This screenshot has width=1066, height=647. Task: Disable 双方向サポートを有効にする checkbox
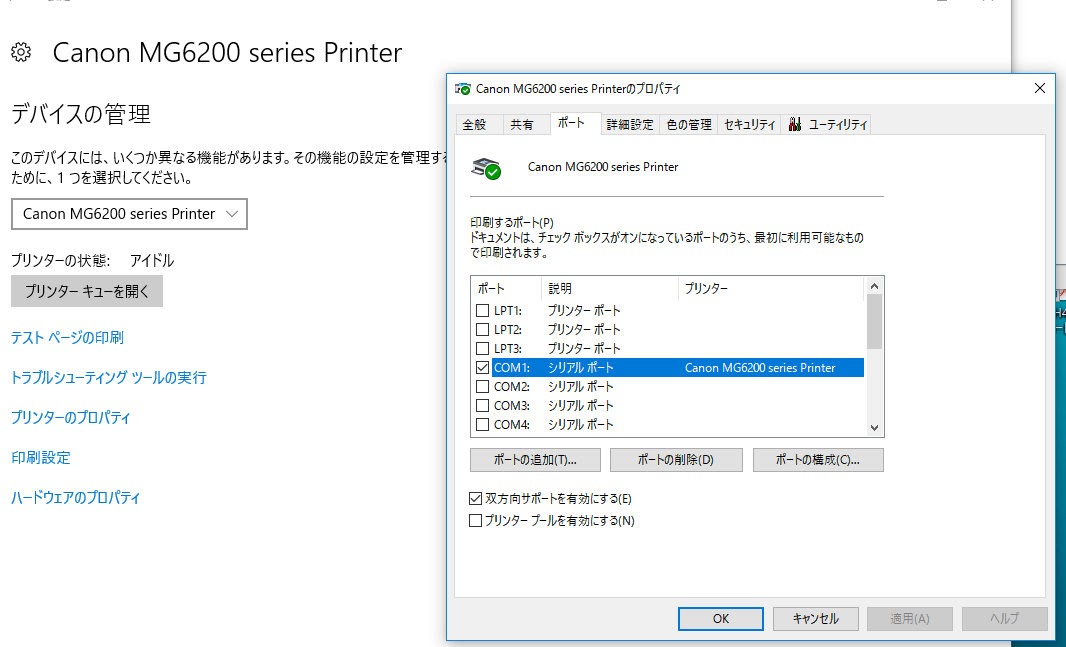click(476, 499)
